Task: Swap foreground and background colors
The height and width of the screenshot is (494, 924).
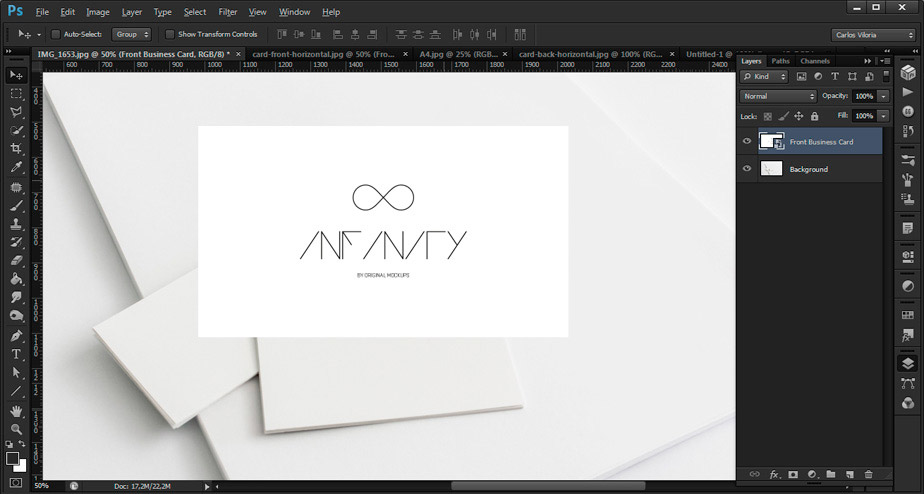Action: coord(22,443)
